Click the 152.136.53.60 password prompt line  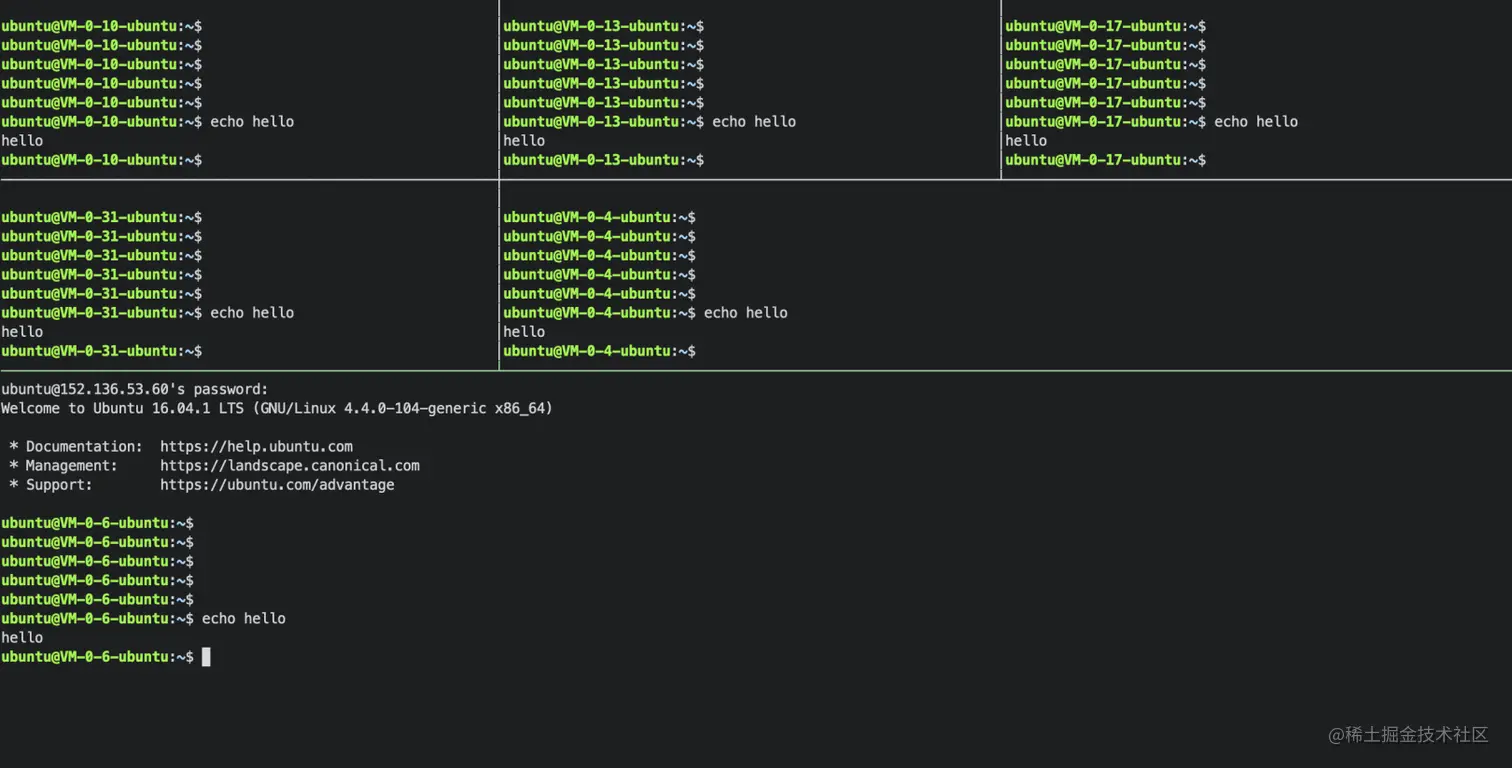click(135, 390)
